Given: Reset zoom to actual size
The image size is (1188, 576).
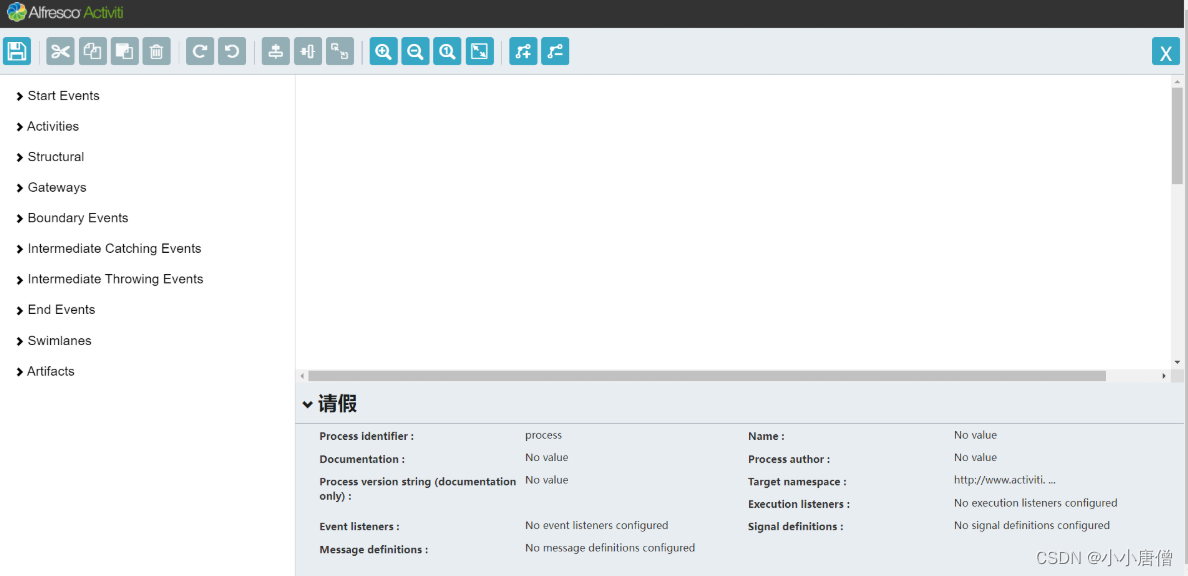Looking at the screenshot, I should click(x=447, y=50).
